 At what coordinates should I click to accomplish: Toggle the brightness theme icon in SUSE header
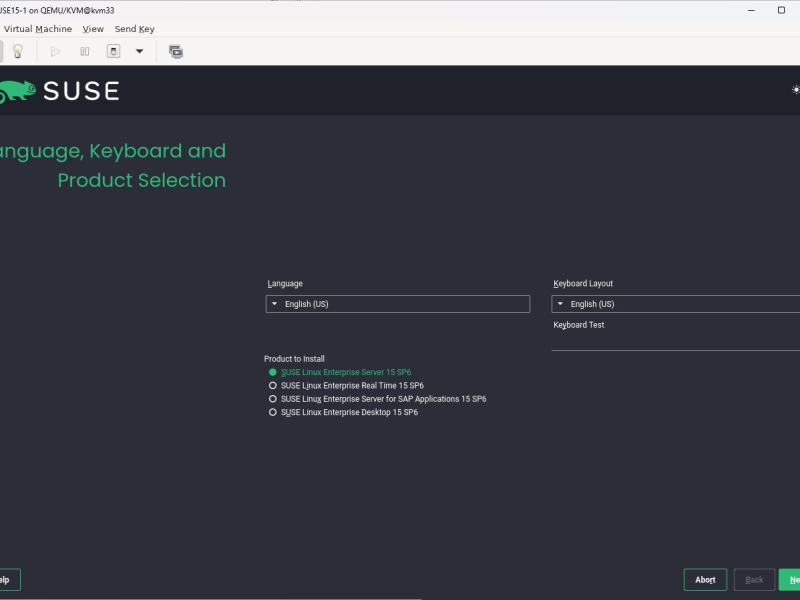tap(795, 90)
